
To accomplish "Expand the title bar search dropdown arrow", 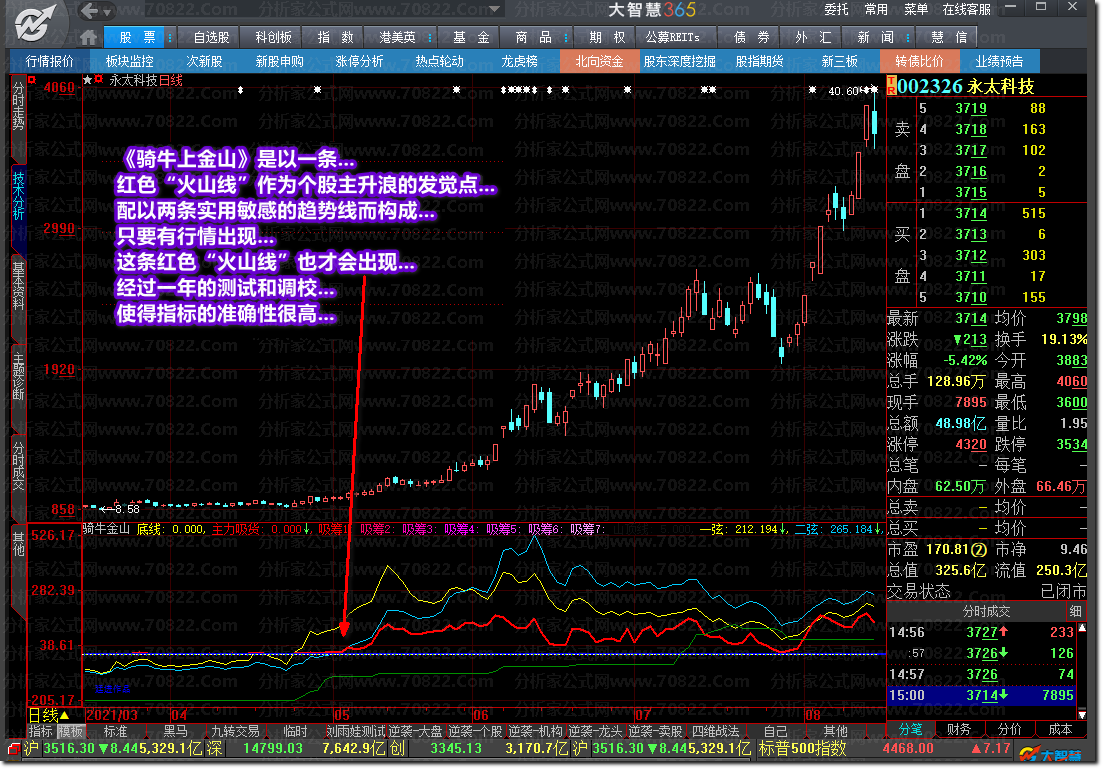I will point(495,9).
